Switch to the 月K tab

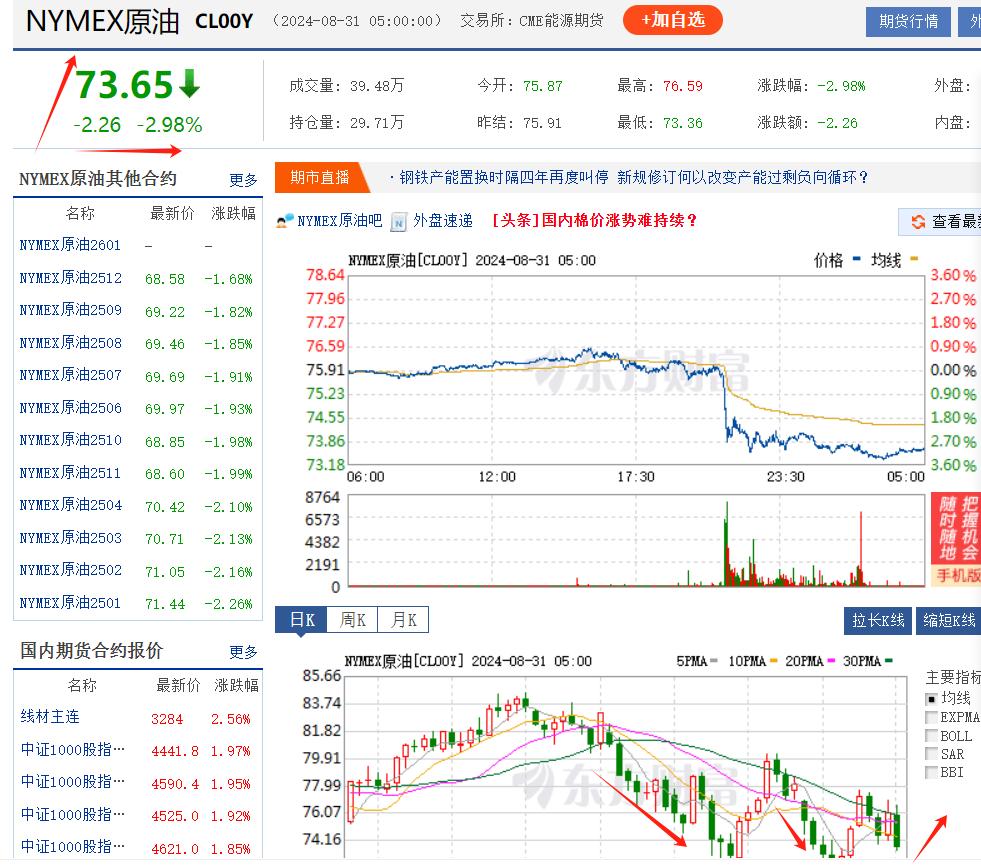pyautogui.click(x=403, y=620)
